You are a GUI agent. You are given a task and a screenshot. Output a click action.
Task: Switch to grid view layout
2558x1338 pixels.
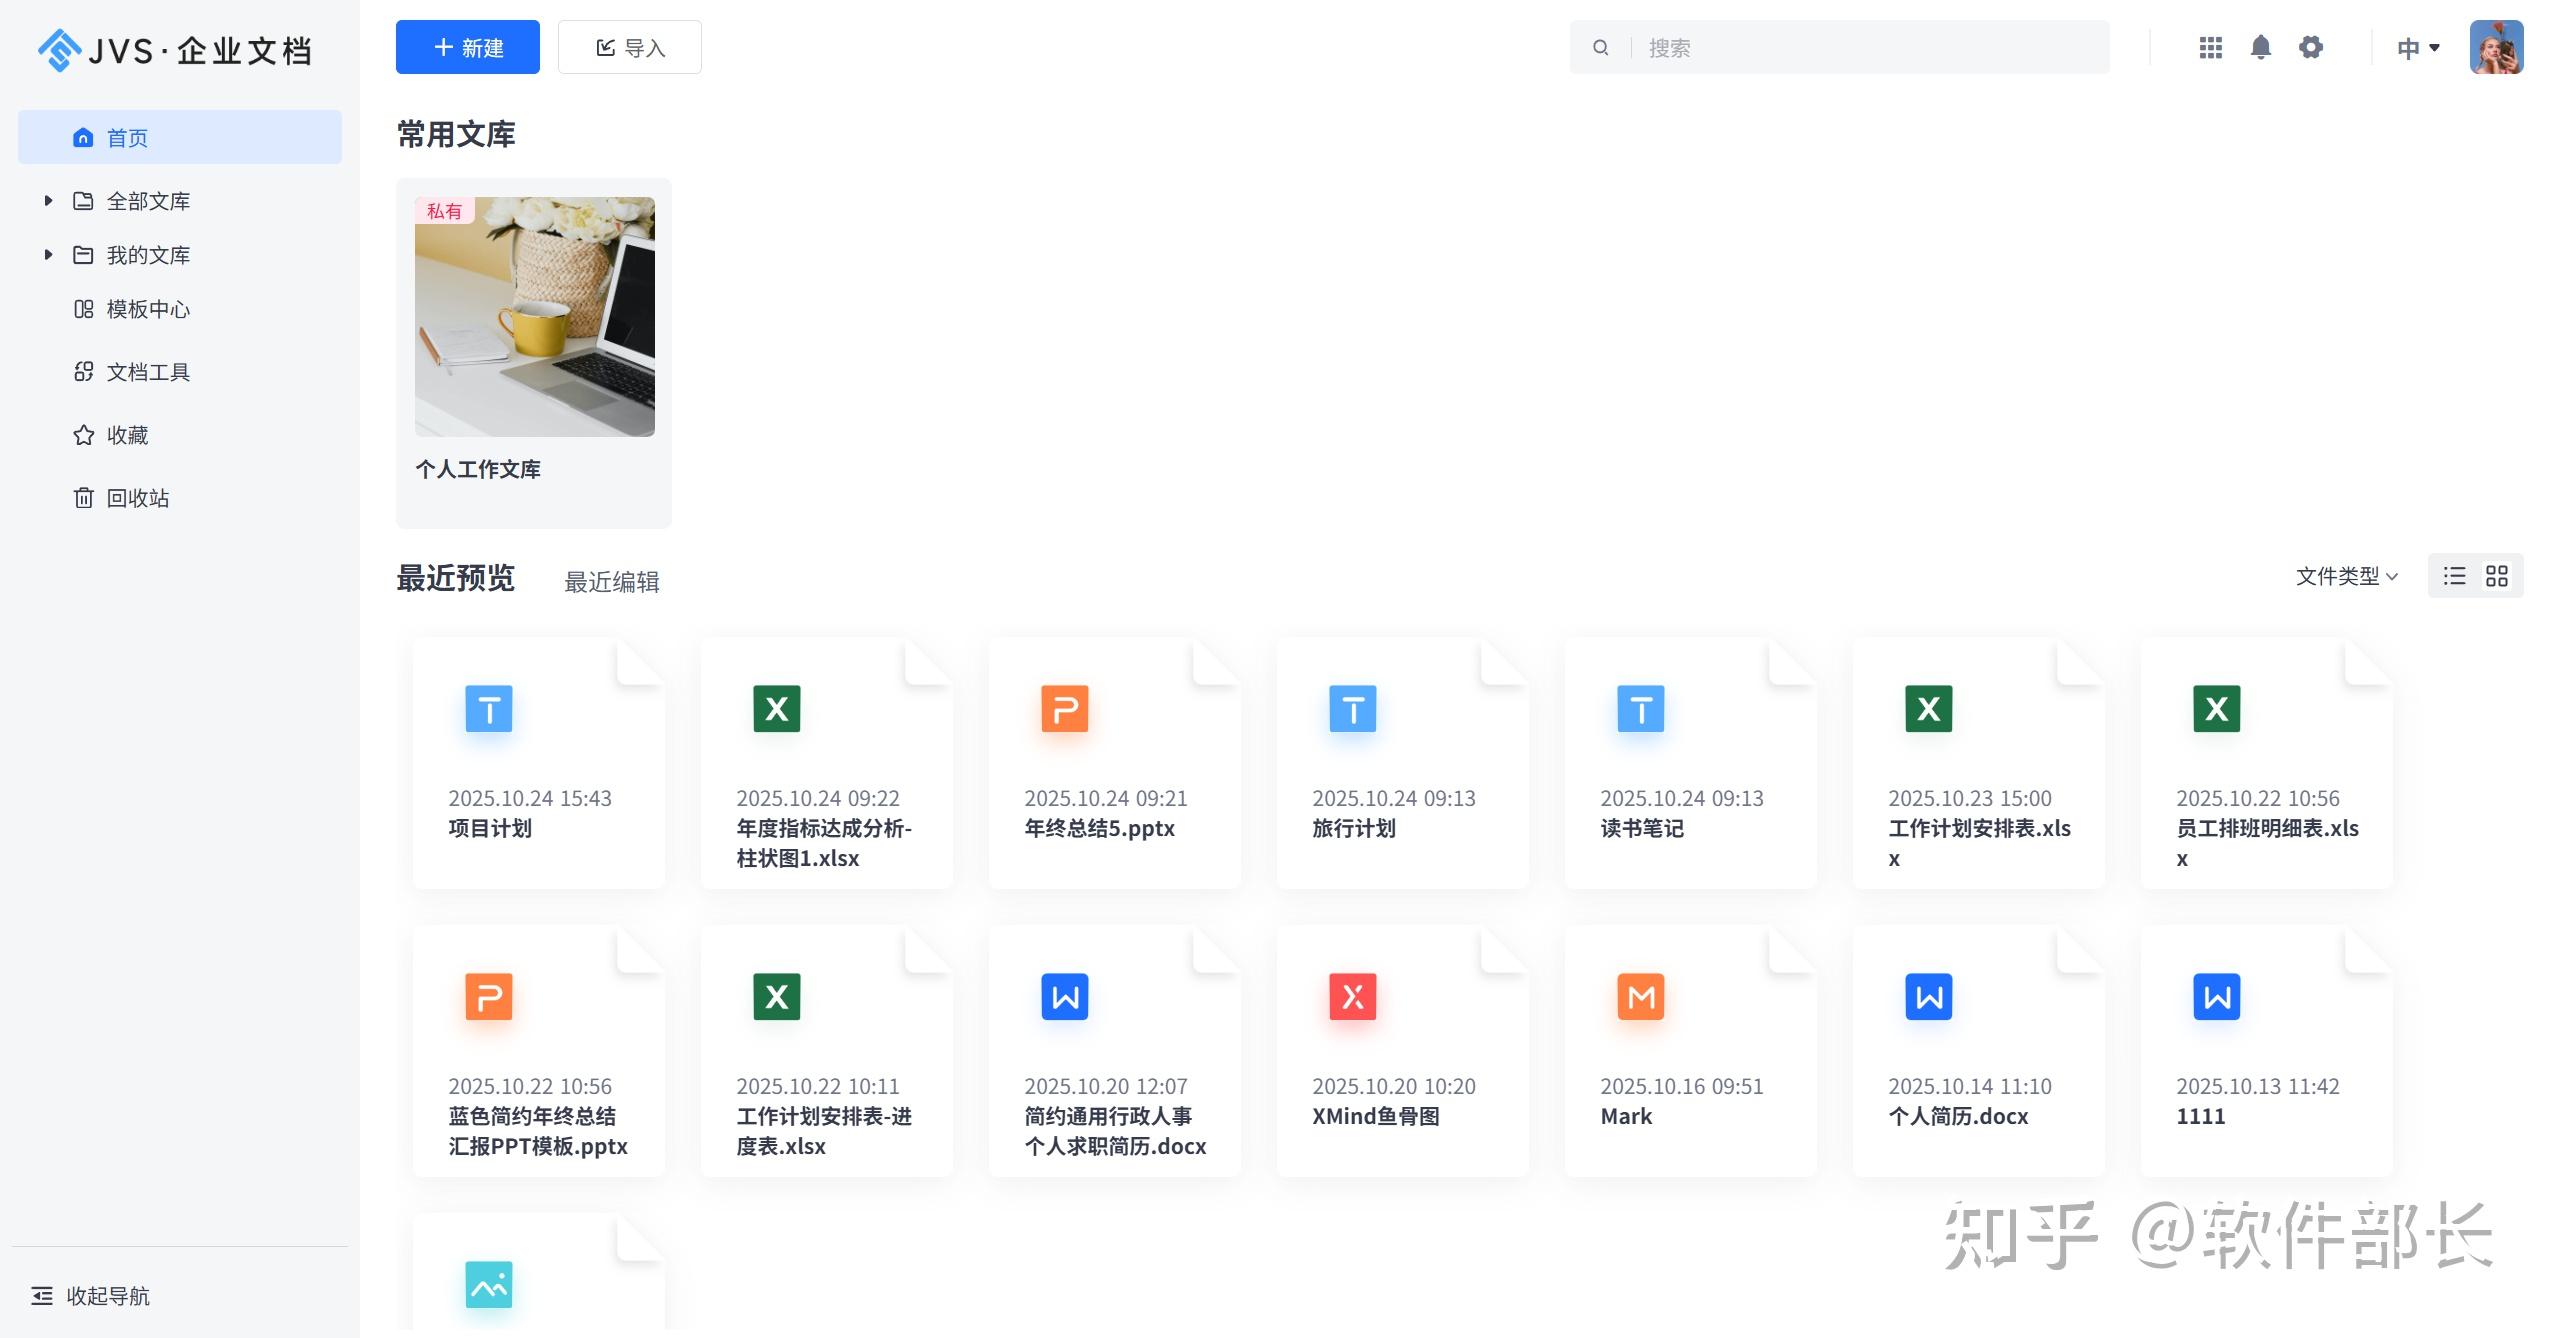click(x=2497, y=576)
